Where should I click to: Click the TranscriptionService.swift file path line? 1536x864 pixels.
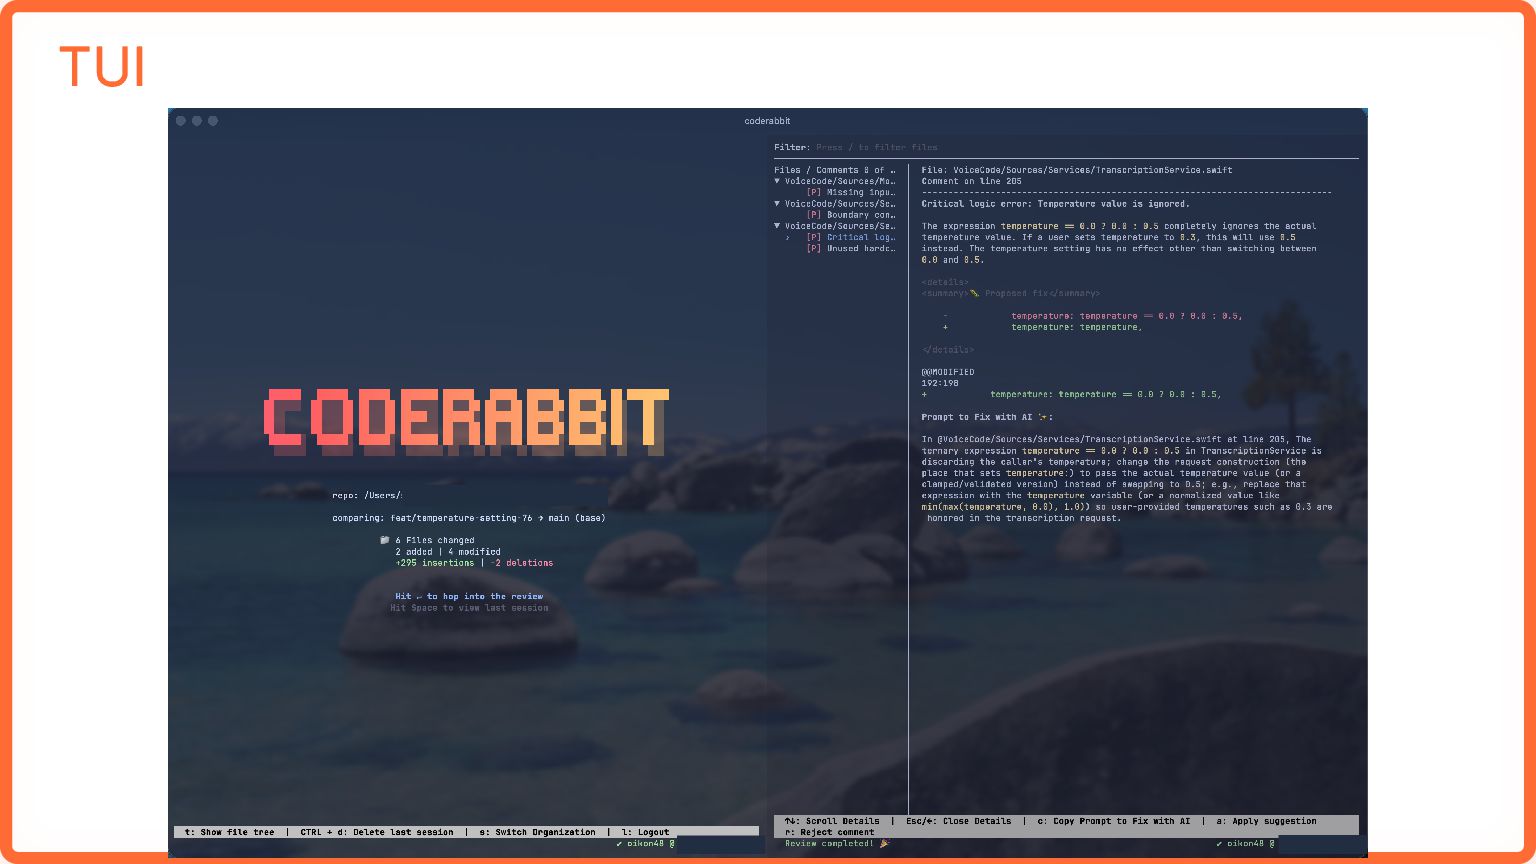pos(1077,170)
